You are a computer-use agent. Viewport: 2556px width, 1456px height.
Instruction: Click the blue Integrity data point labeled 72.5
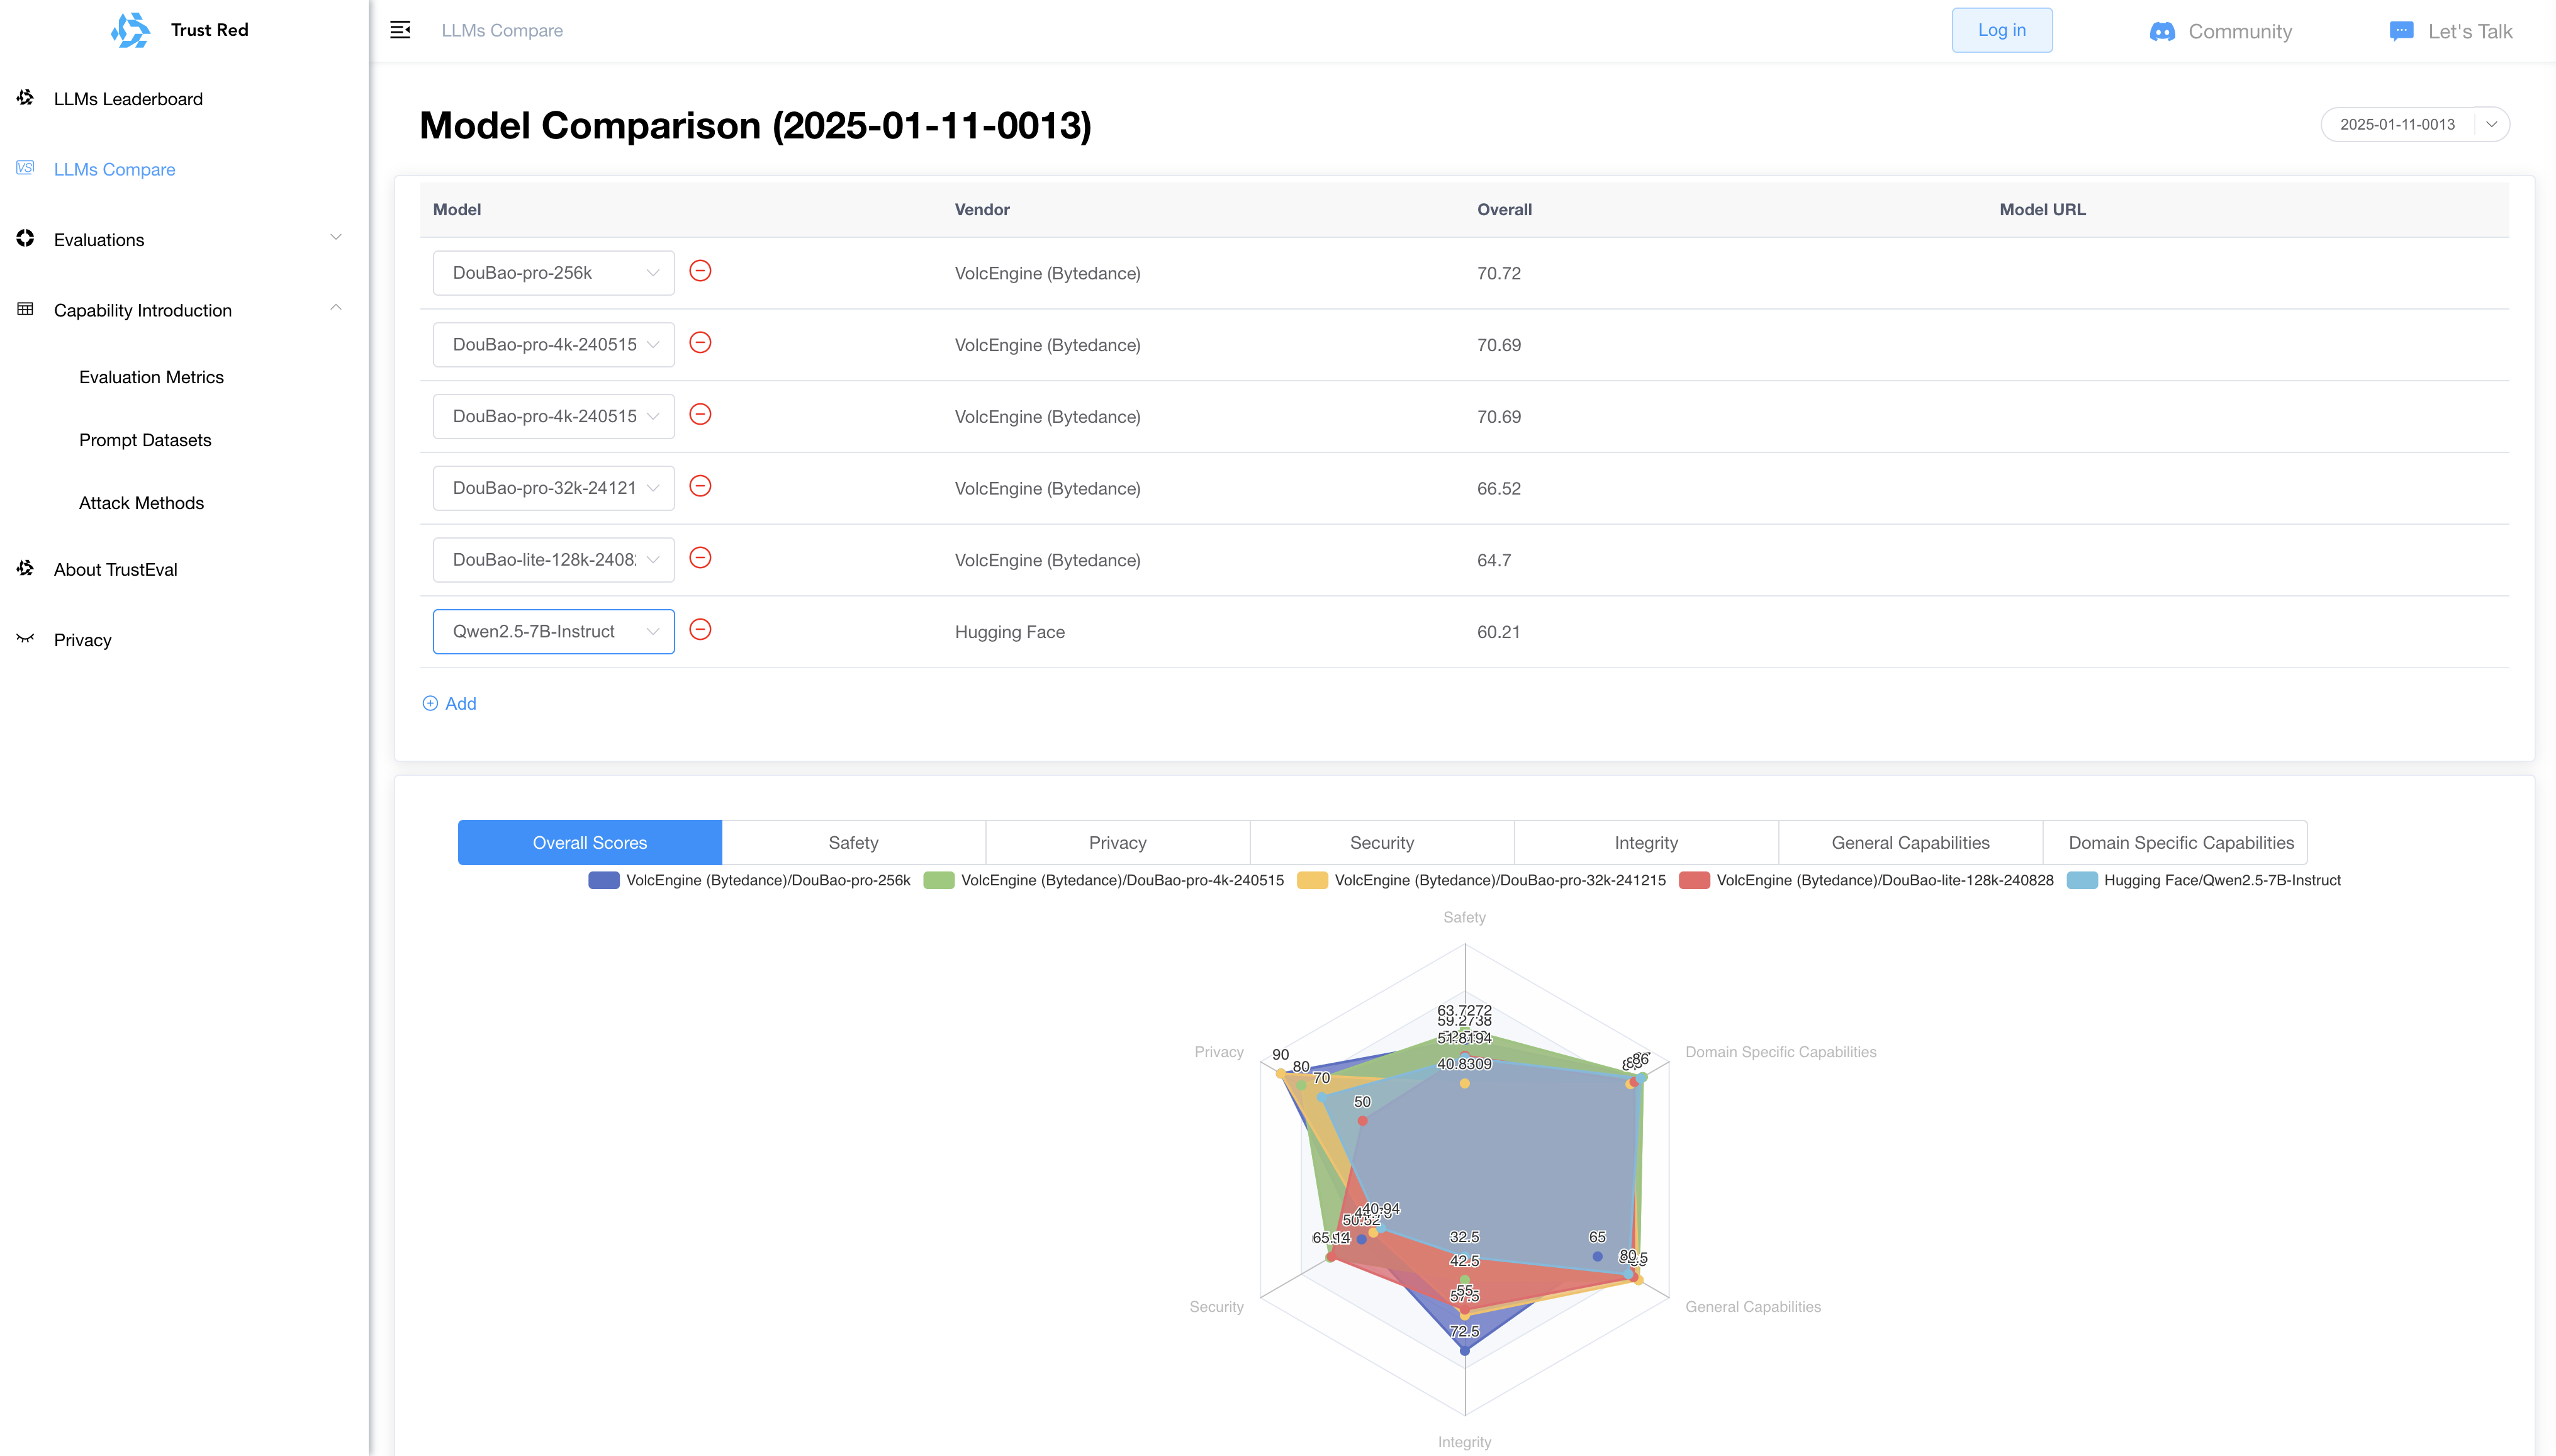1465,1351
